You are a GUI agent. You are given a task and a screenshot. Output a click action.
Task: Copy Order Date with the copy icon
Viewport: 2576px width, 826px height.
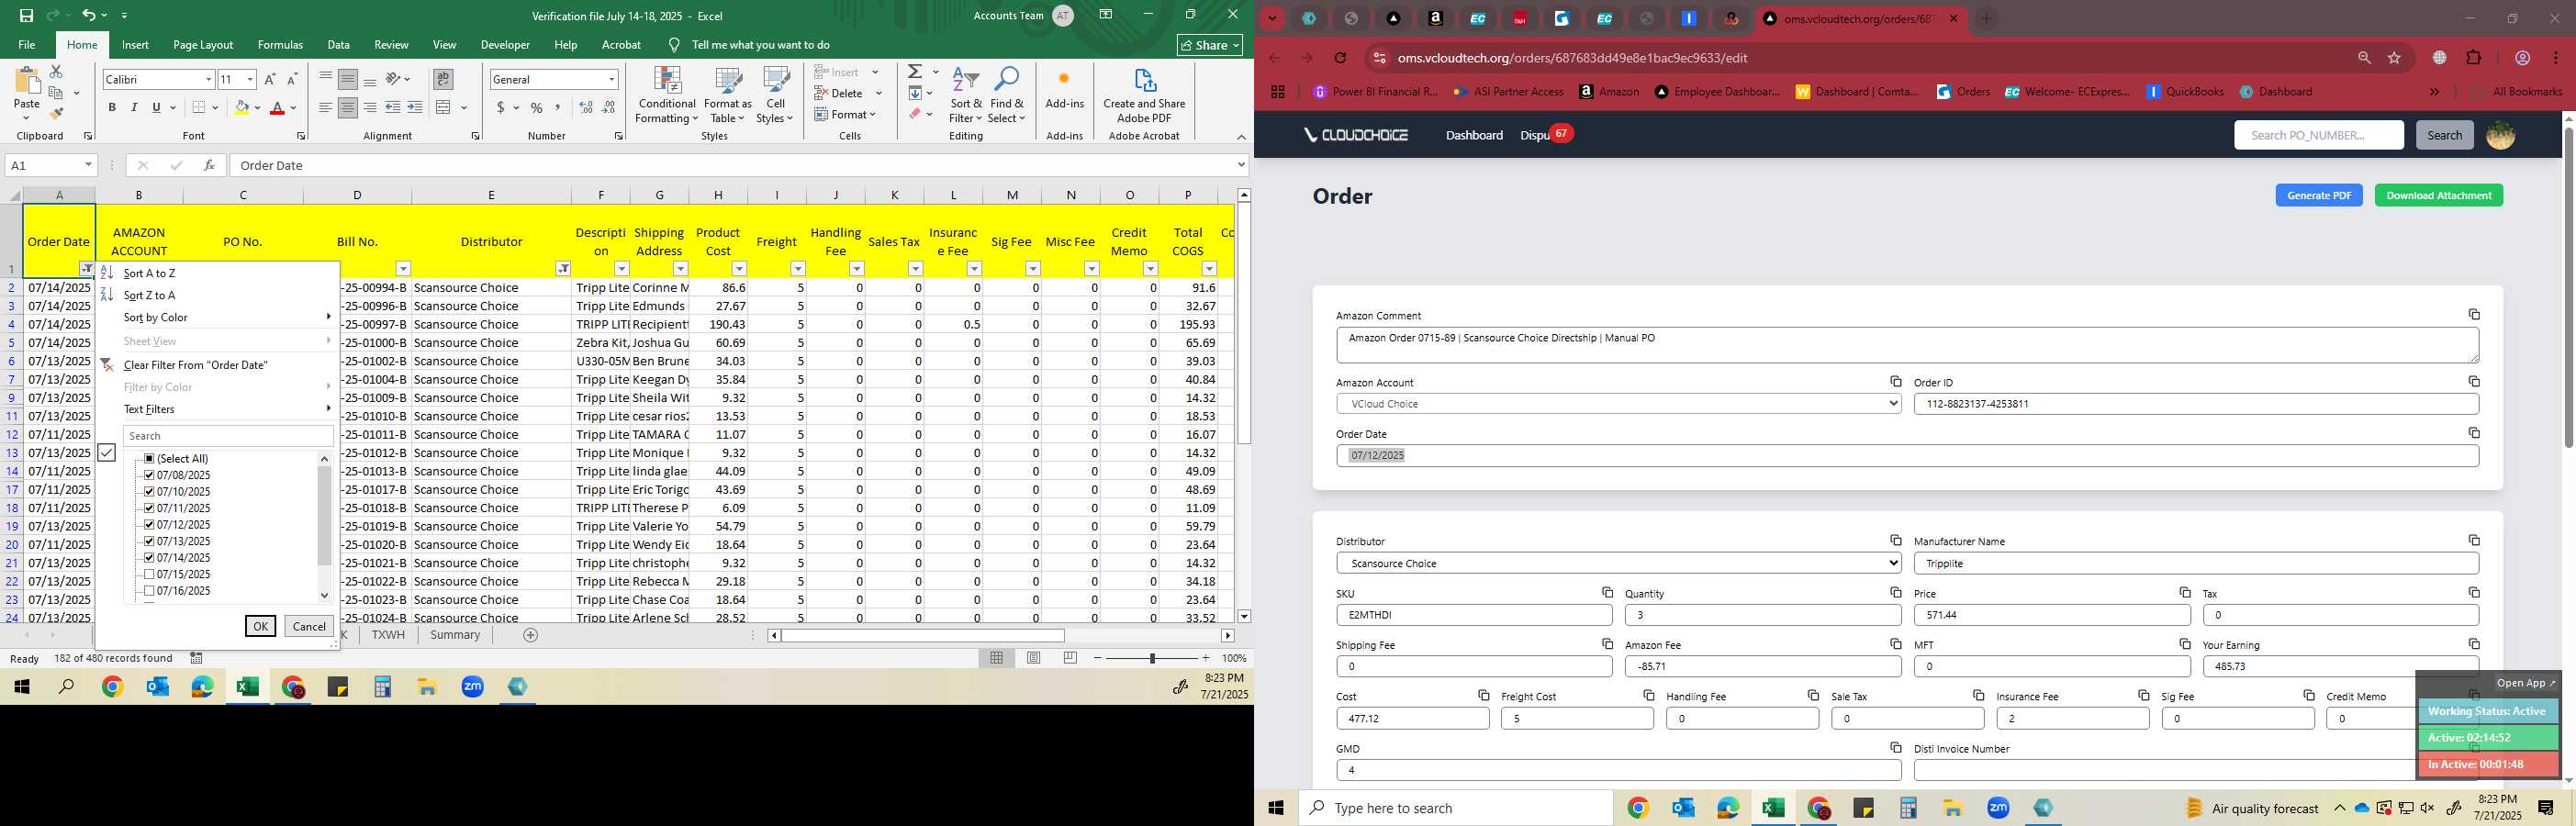[x=2474, y=433]
